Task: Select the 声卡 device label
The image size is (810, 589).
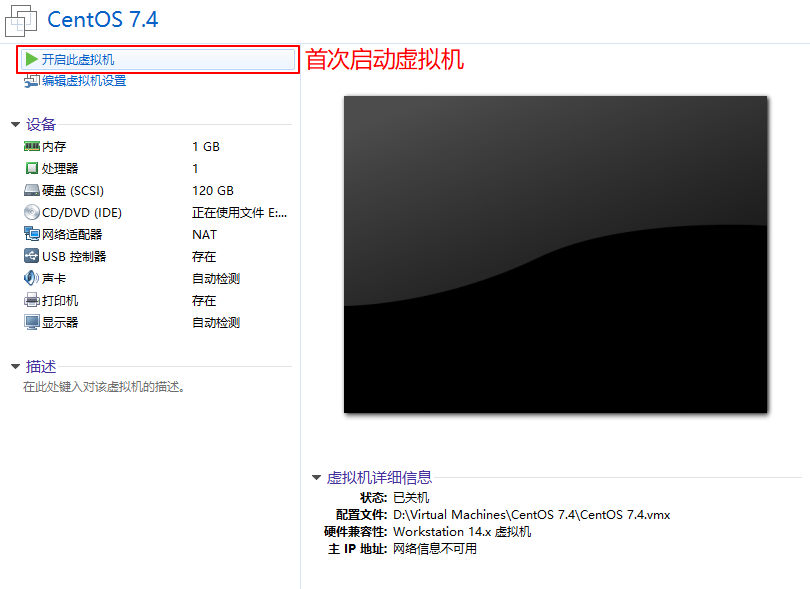Action: tap(54, 278)
